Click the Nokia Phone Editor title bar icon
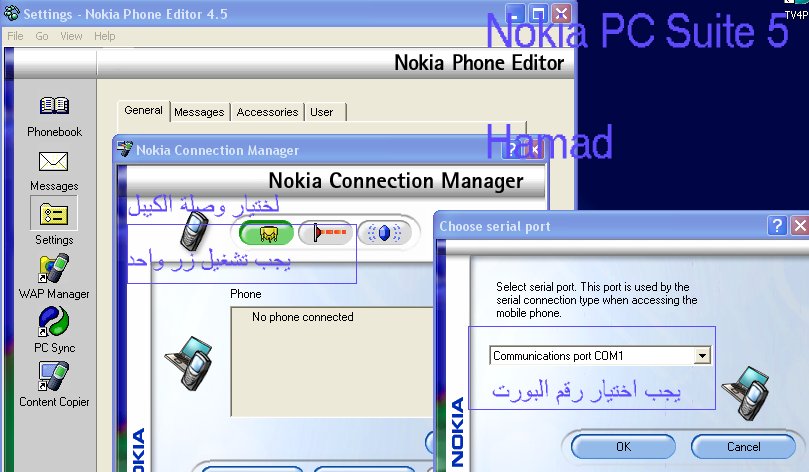 coord(12,14)
